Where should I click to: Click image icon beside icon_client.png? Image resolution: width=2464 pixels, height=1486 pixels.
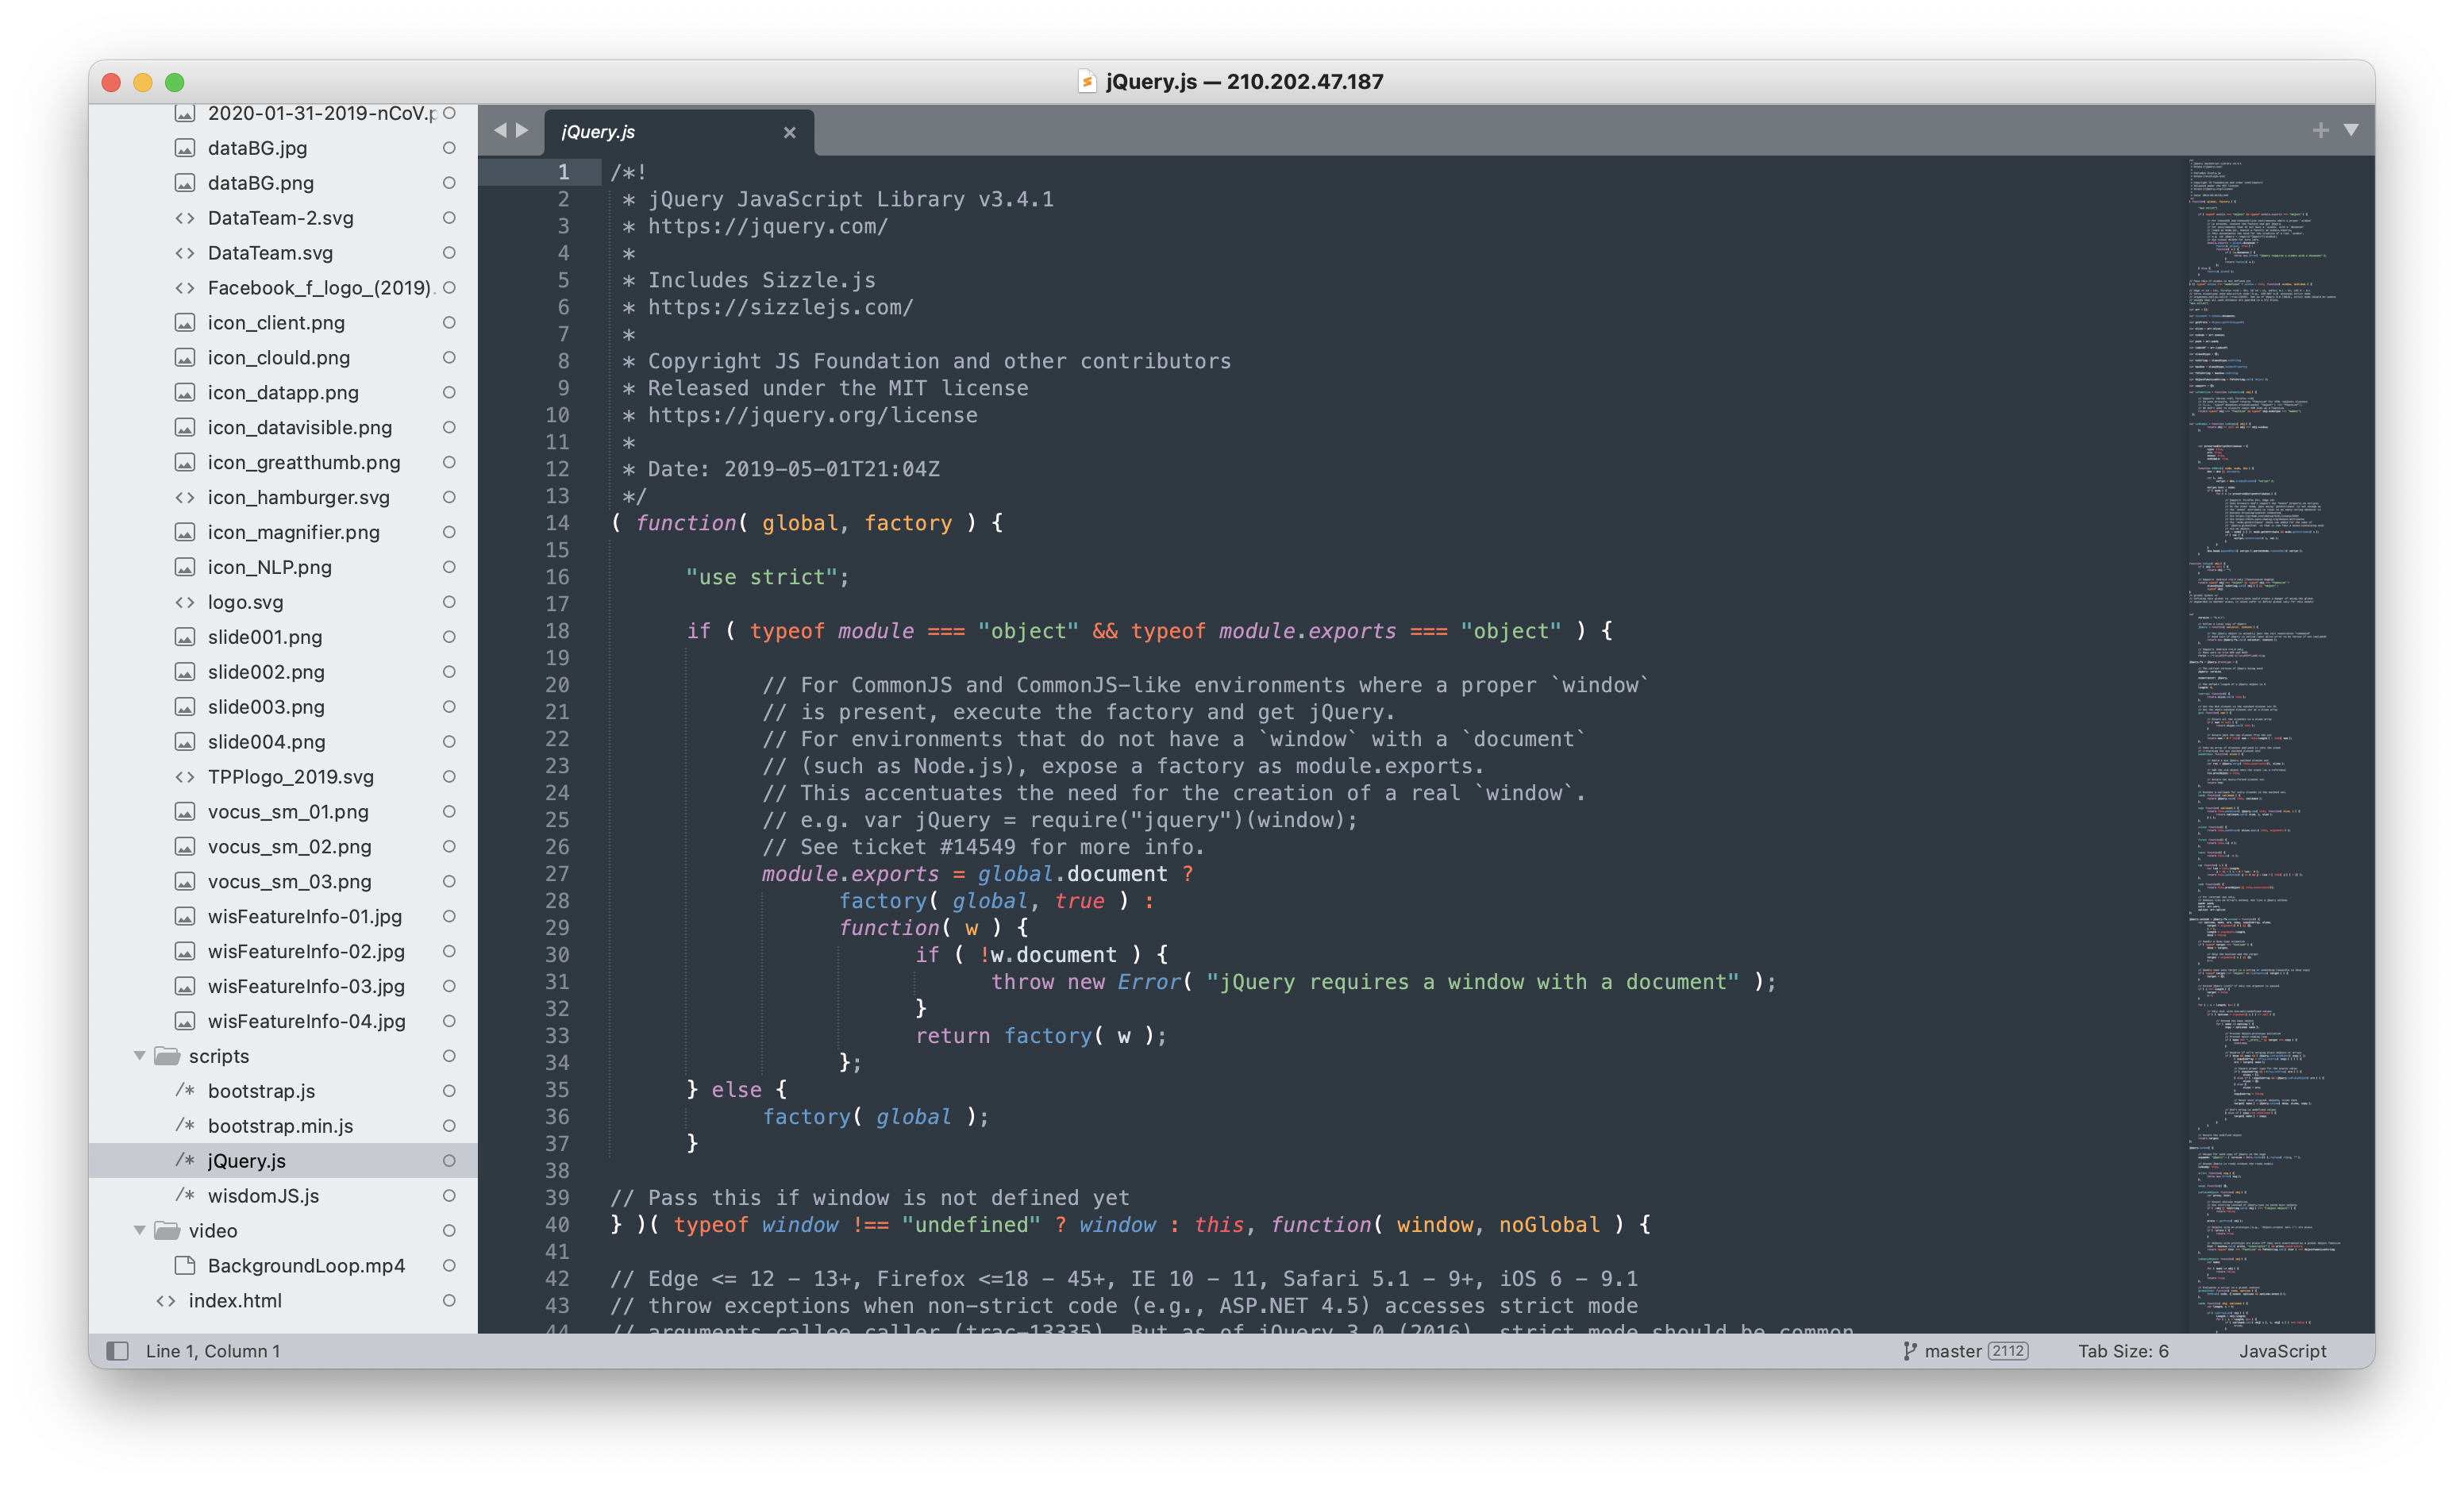[x=185, y=323]
